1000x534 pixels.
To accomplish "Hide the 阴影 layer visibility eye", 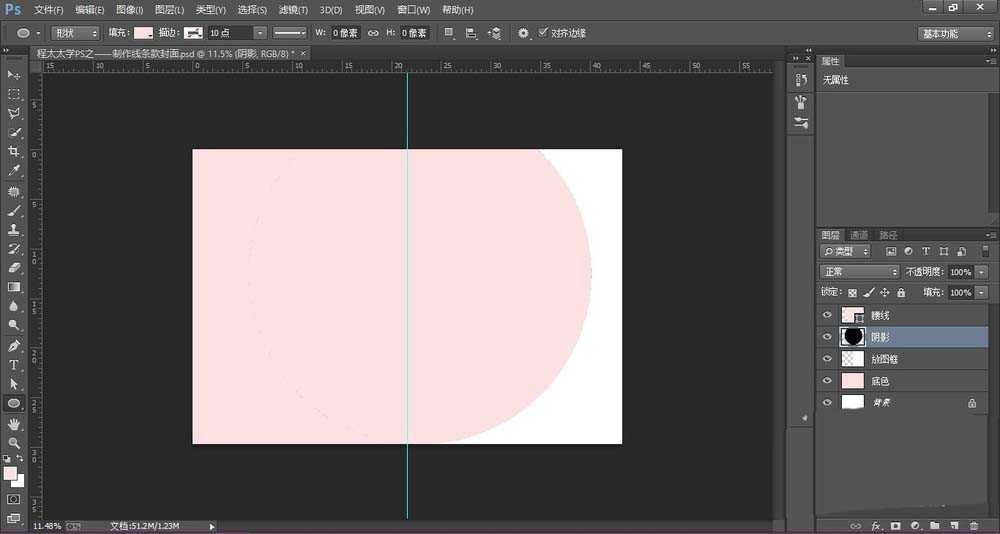I will coord(827,337).
